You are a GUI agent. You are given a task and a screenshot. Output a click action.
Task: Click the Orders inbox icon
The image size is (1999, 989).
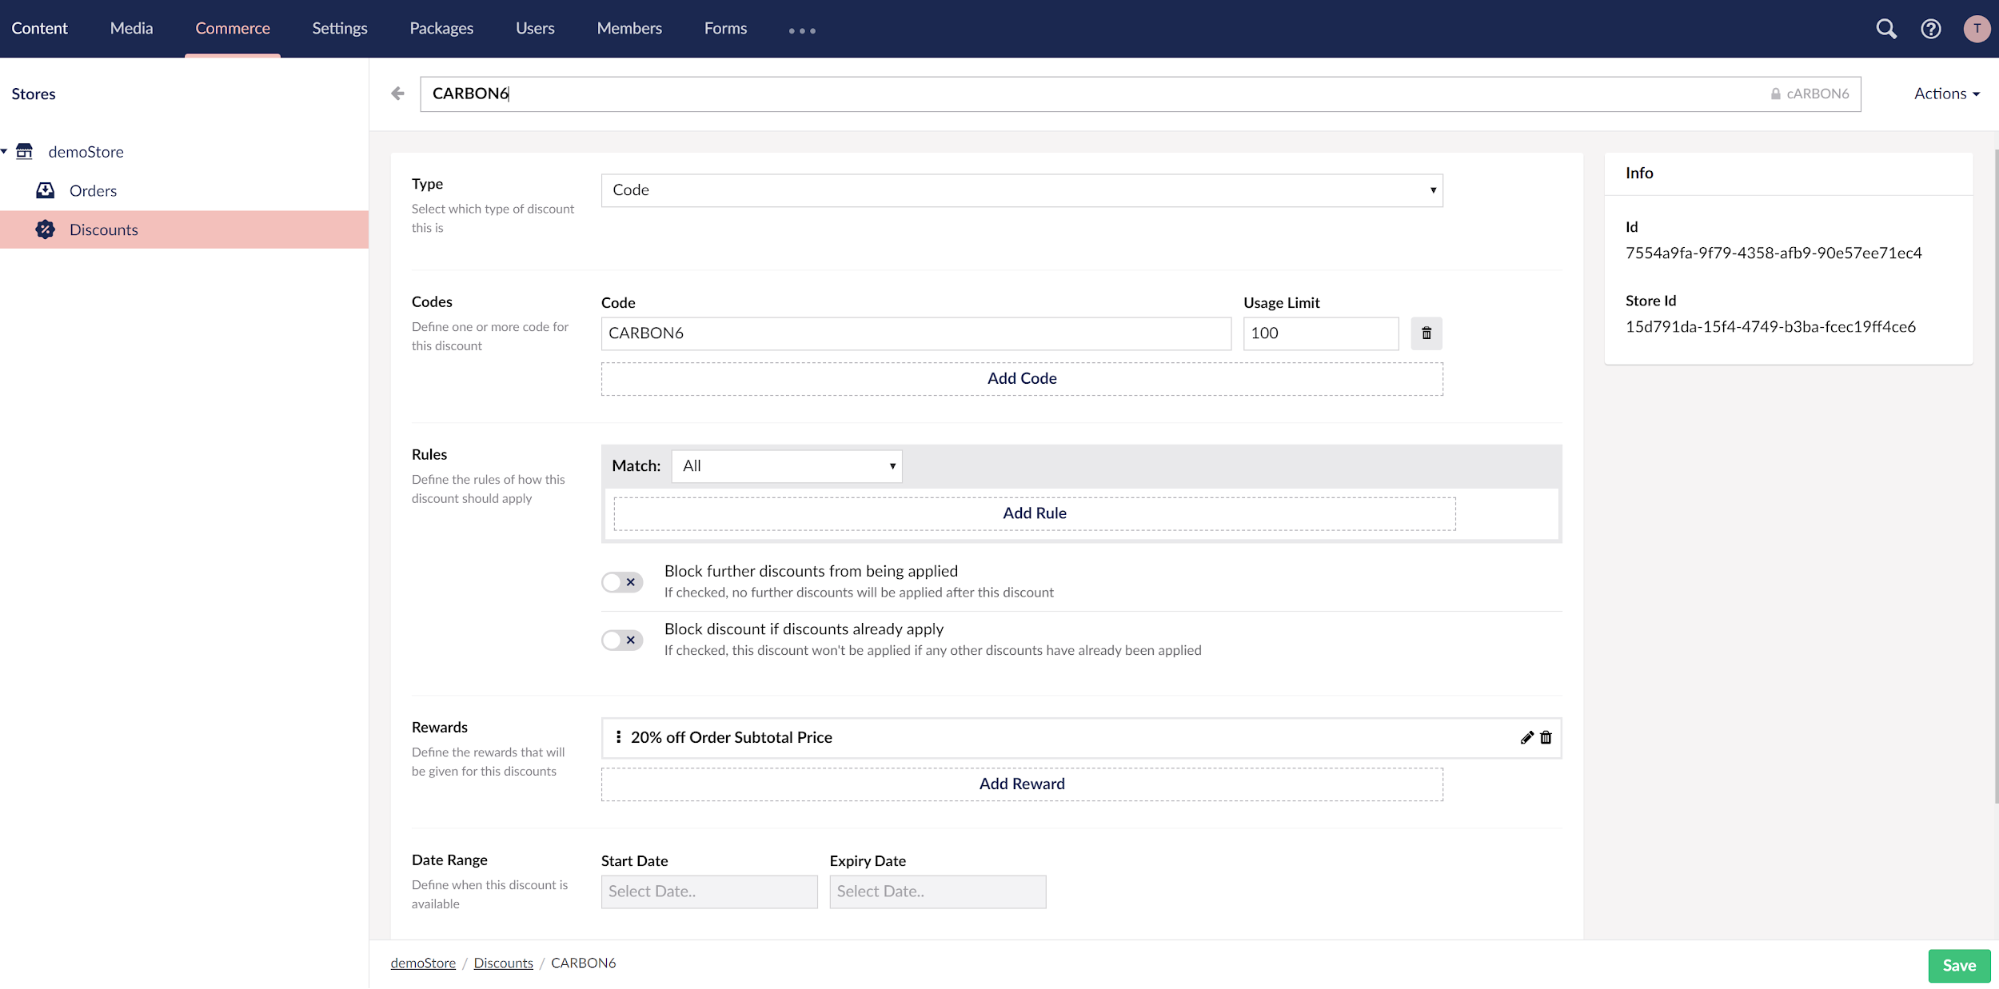click(x=45, y=190)
